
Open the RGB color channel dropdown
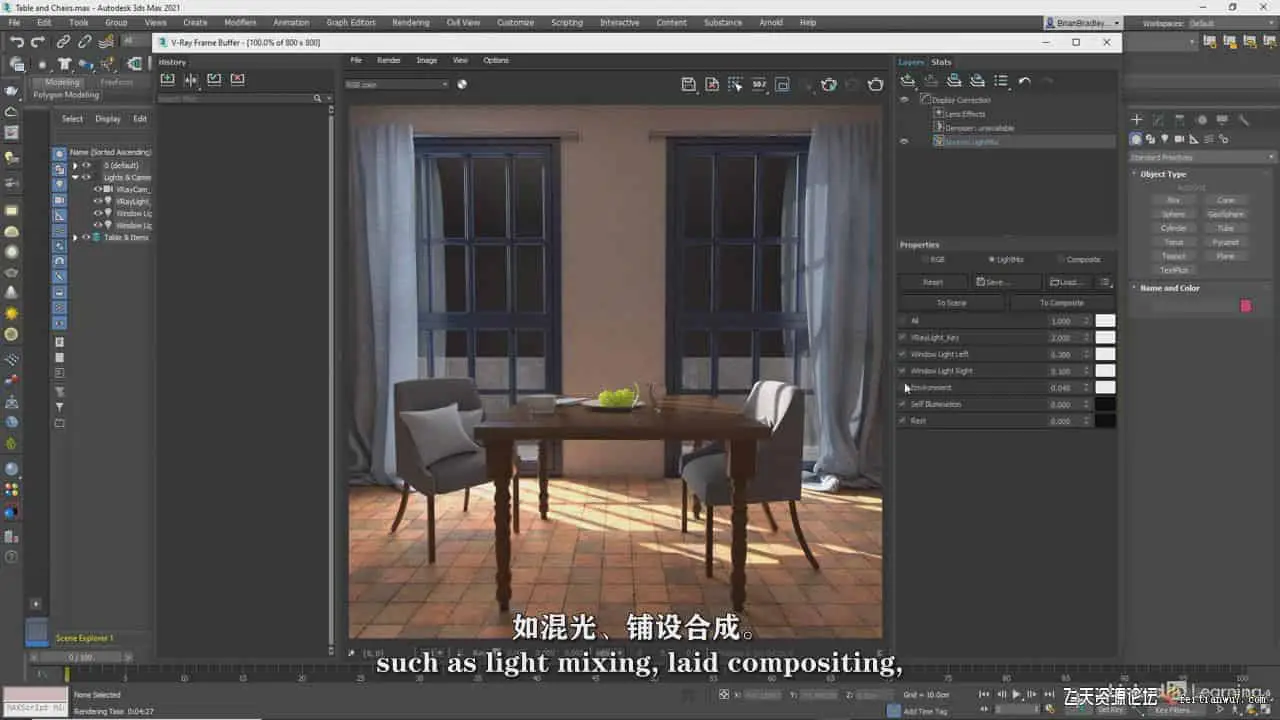point(397,84)
